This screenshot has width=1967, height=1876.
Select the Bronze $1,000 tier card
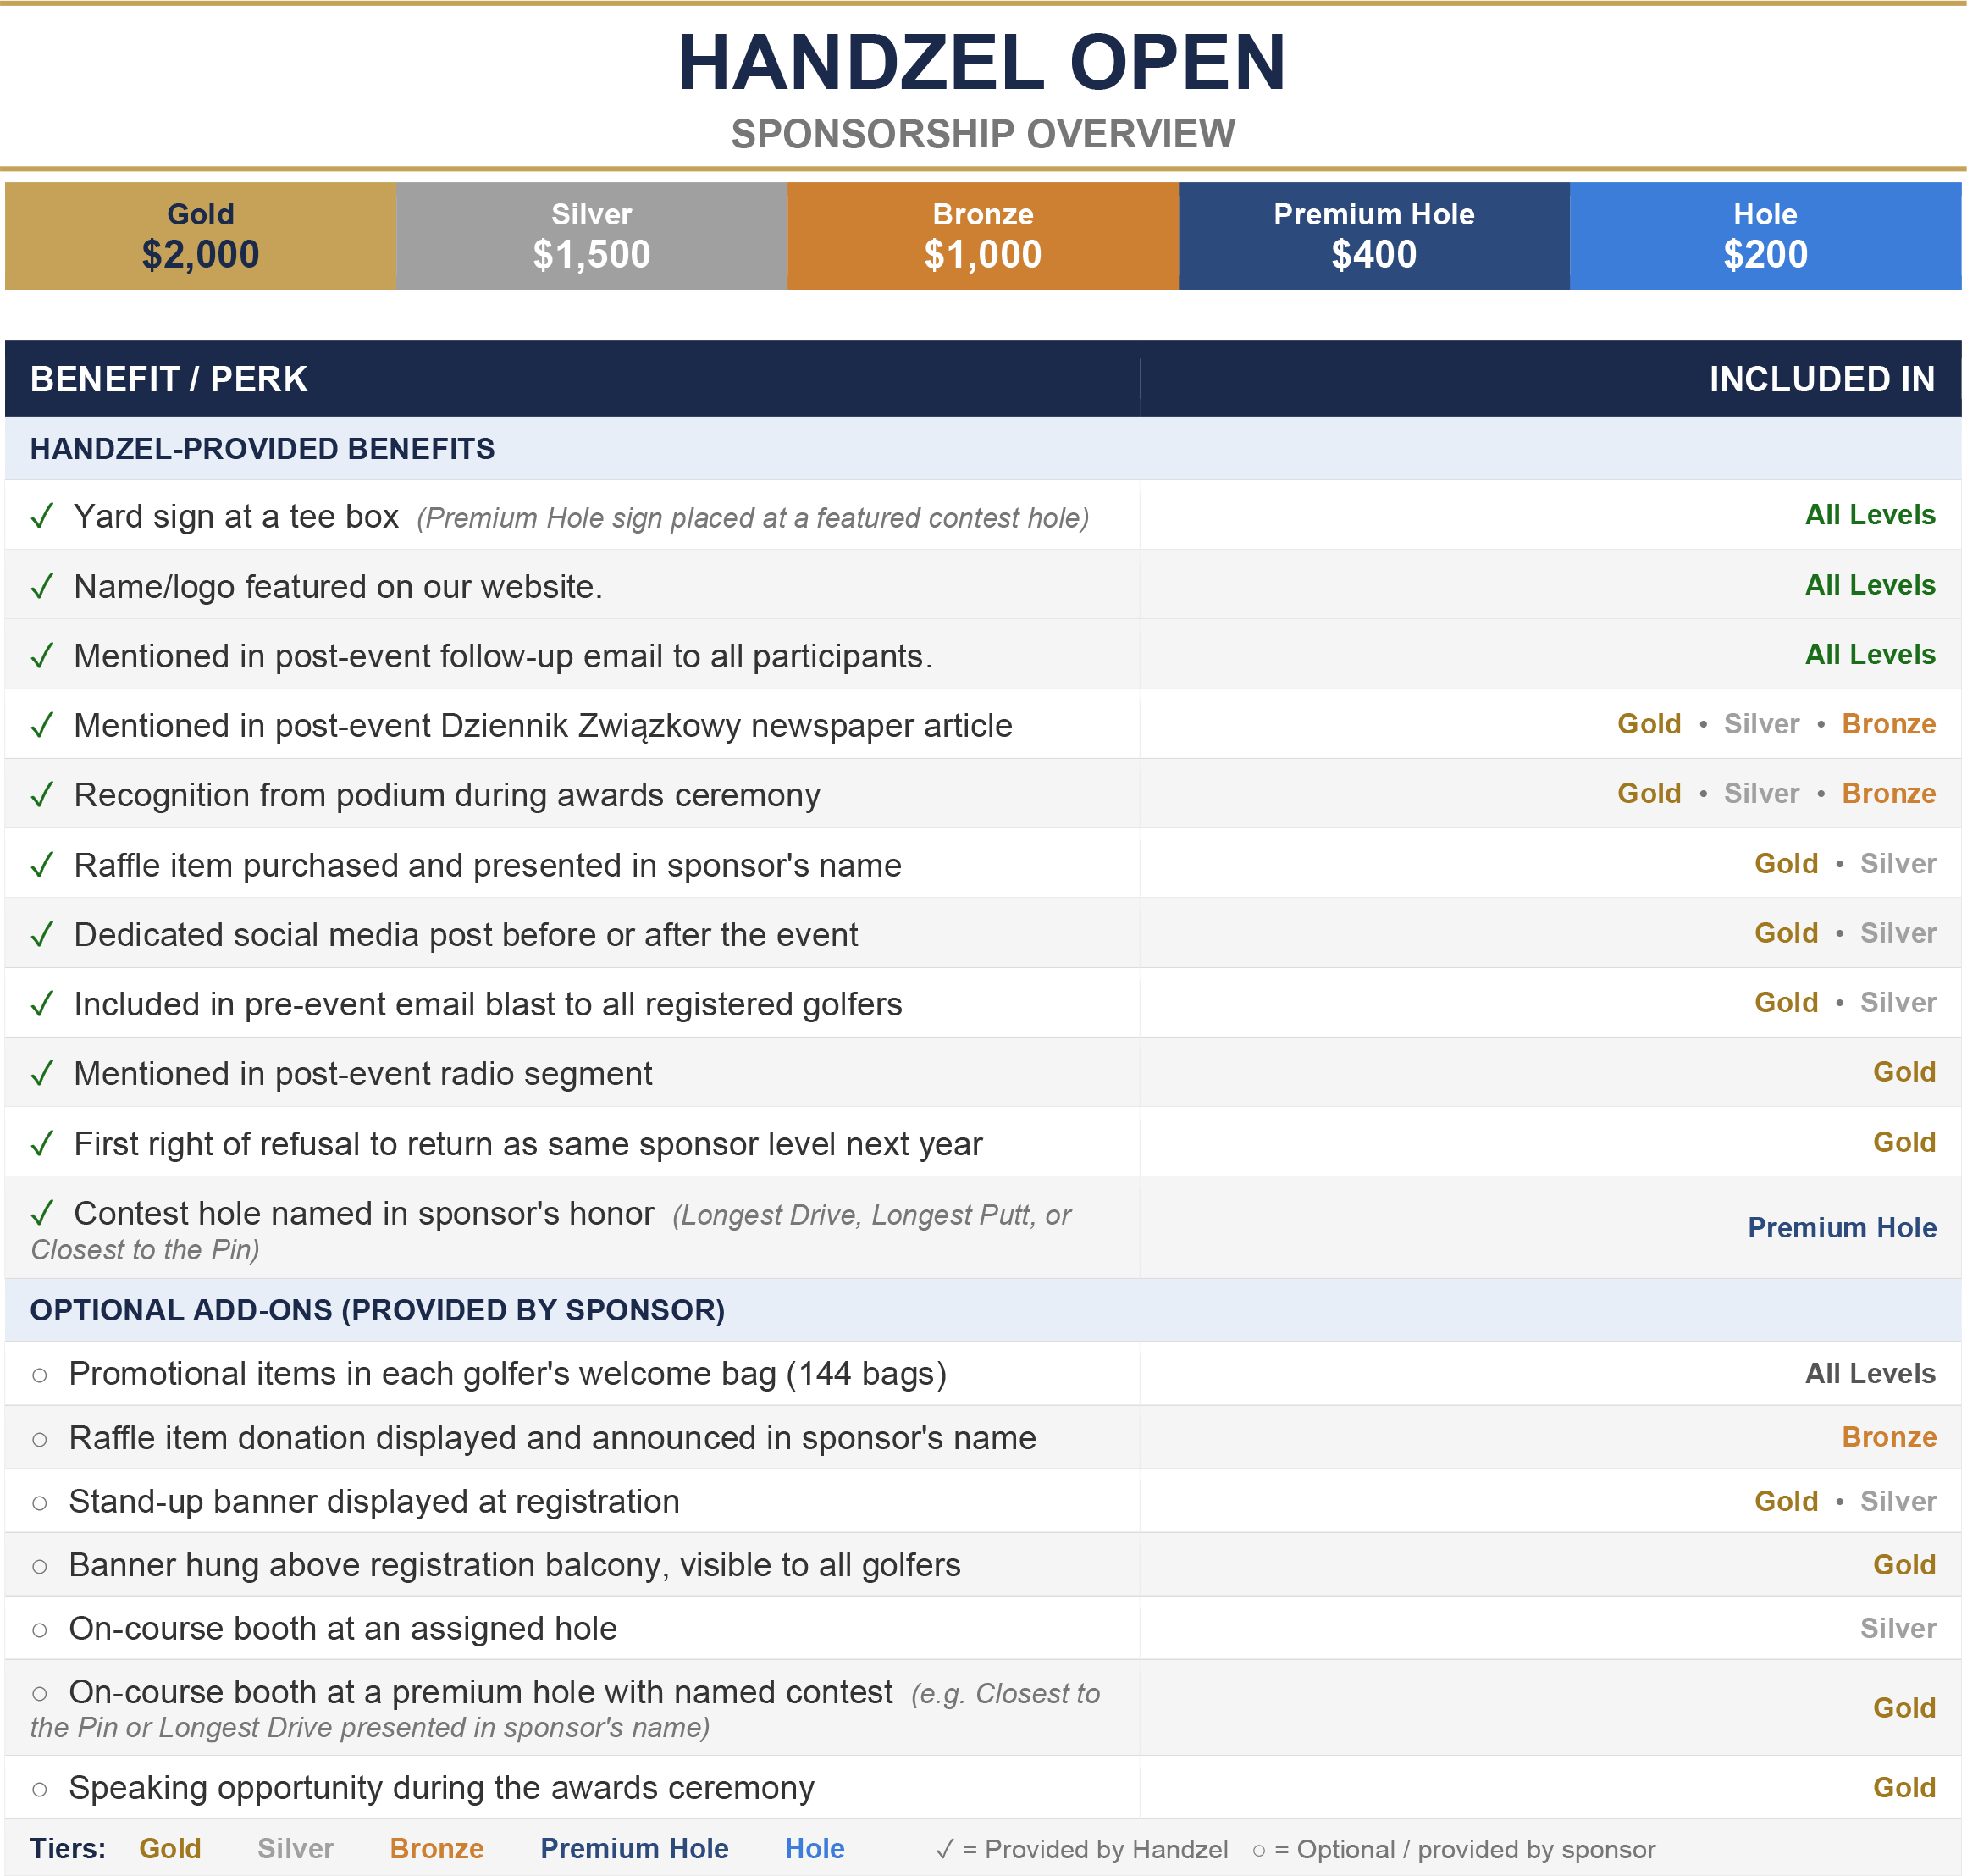click(983, 236)
